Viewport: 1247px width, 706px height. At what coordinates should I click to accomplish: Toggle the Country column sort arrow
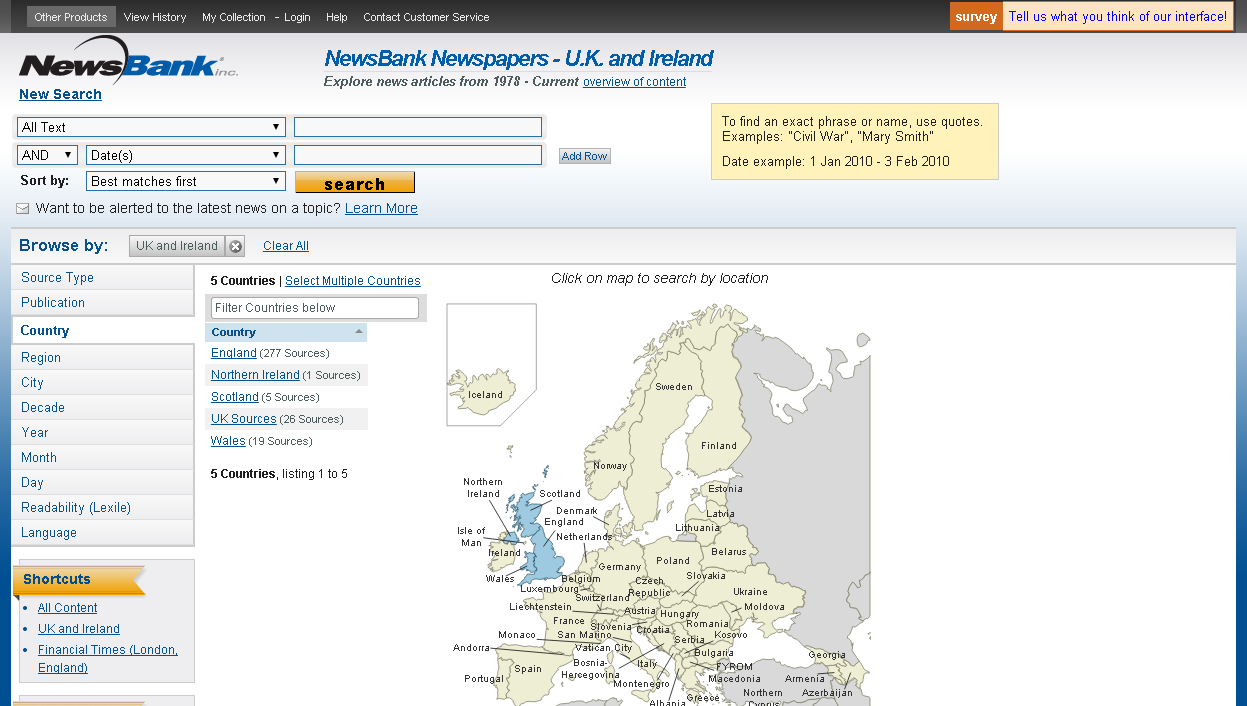(358, 331)
